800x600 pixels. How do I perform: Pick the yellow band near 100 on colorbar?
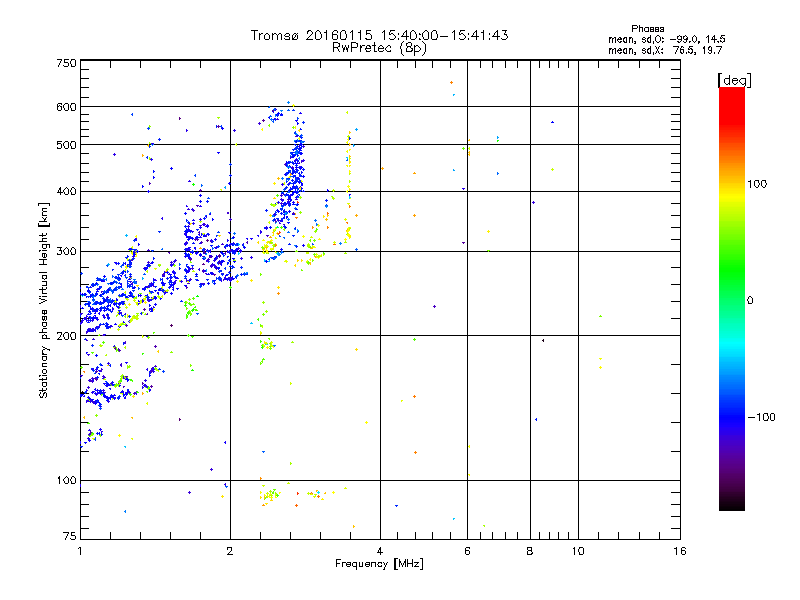click(732, 196)
